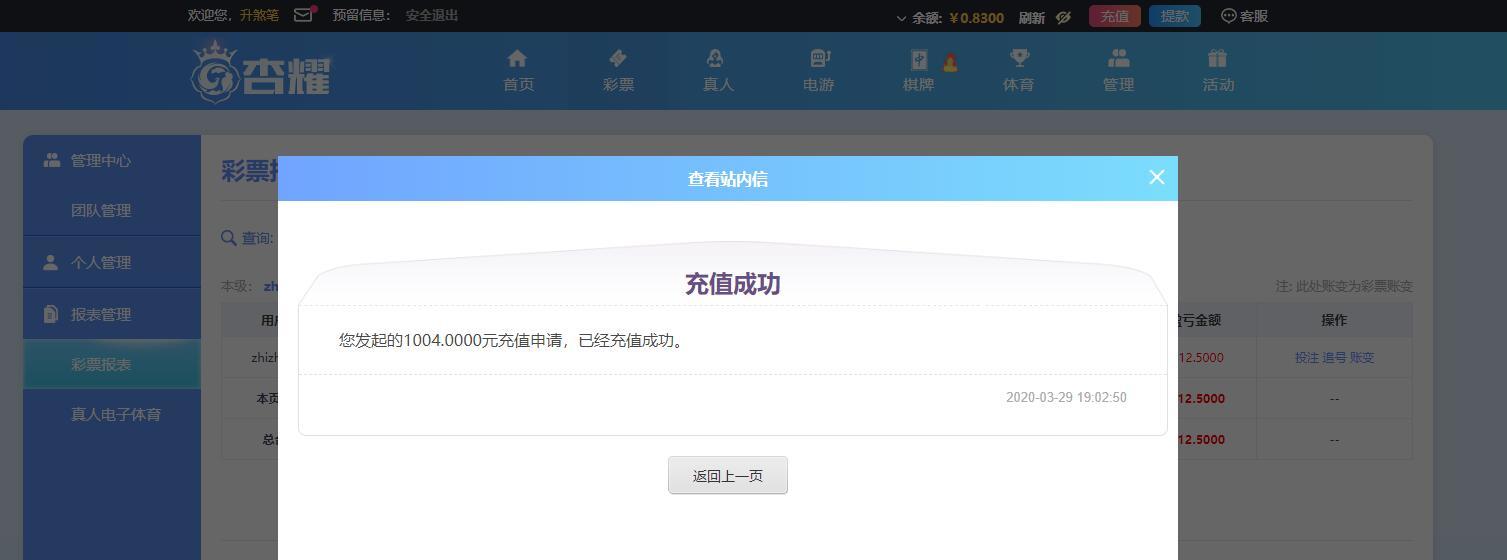The width and height of the screenshot is (1507, 560).
Task: Click the 升煞笔 username
Action: [x=259, y=15]
